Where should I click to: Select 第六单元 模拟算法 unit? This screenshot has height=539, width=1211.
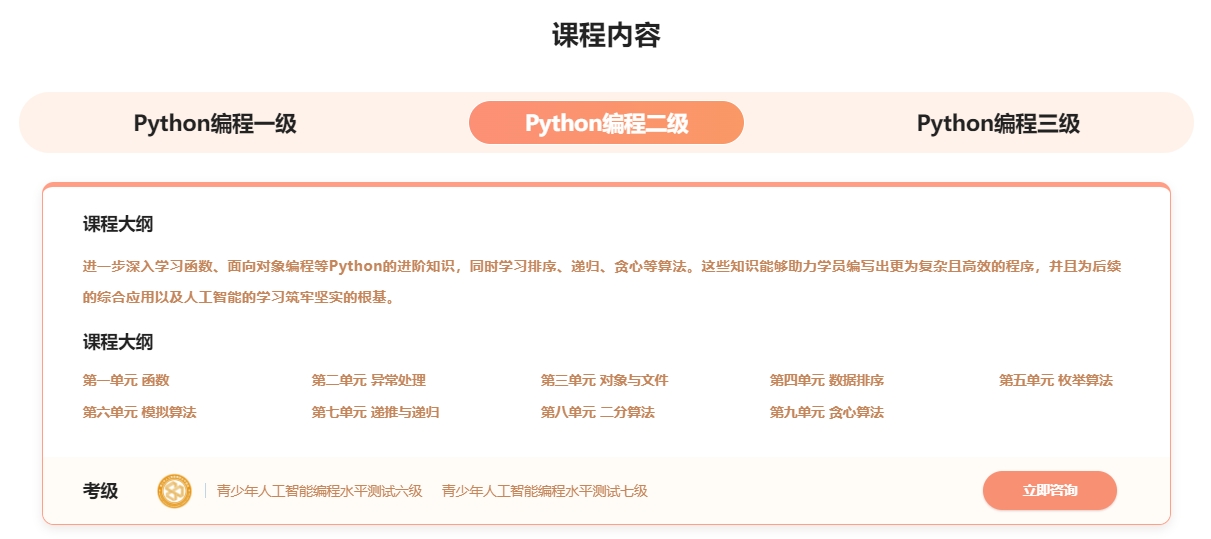coord(139,412)
